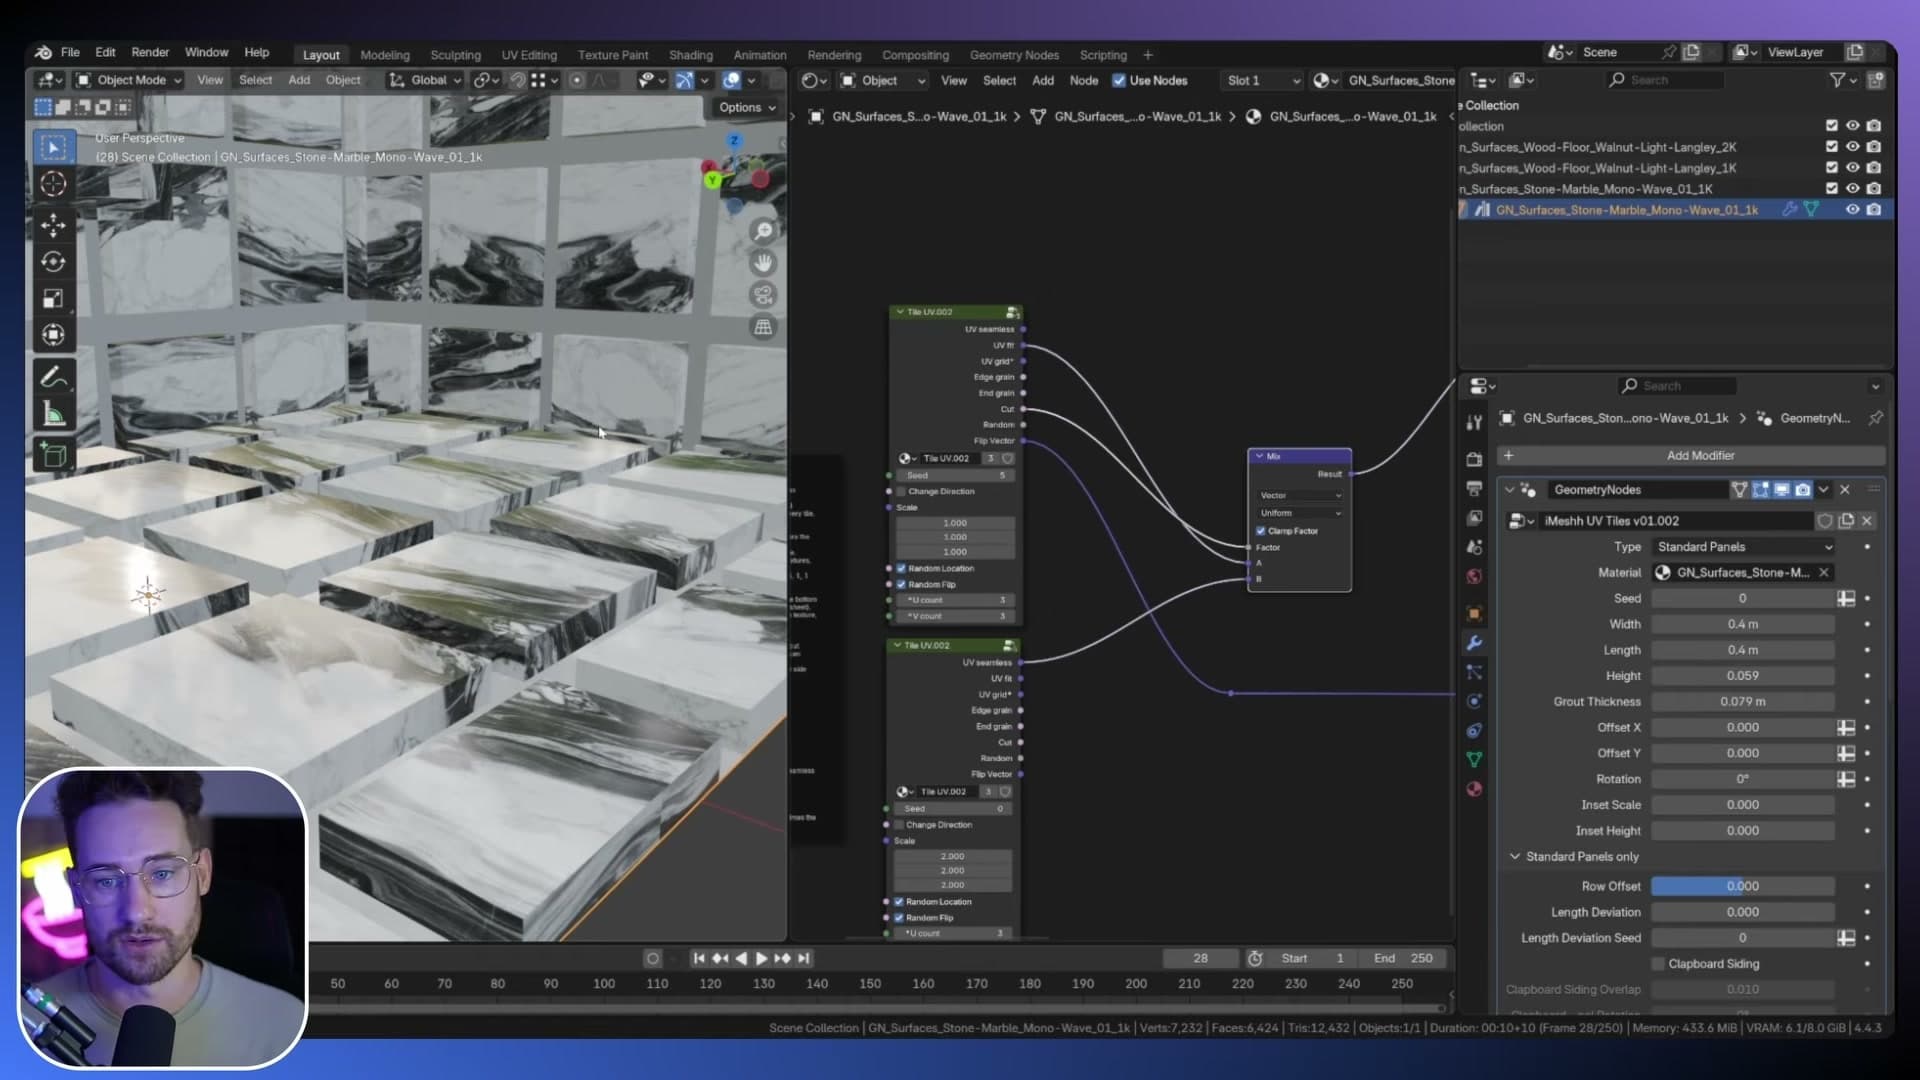This screenshot has width=1920, height=1080.
Task: Open the viewport Options dropdown
Action: pos(747,108)
